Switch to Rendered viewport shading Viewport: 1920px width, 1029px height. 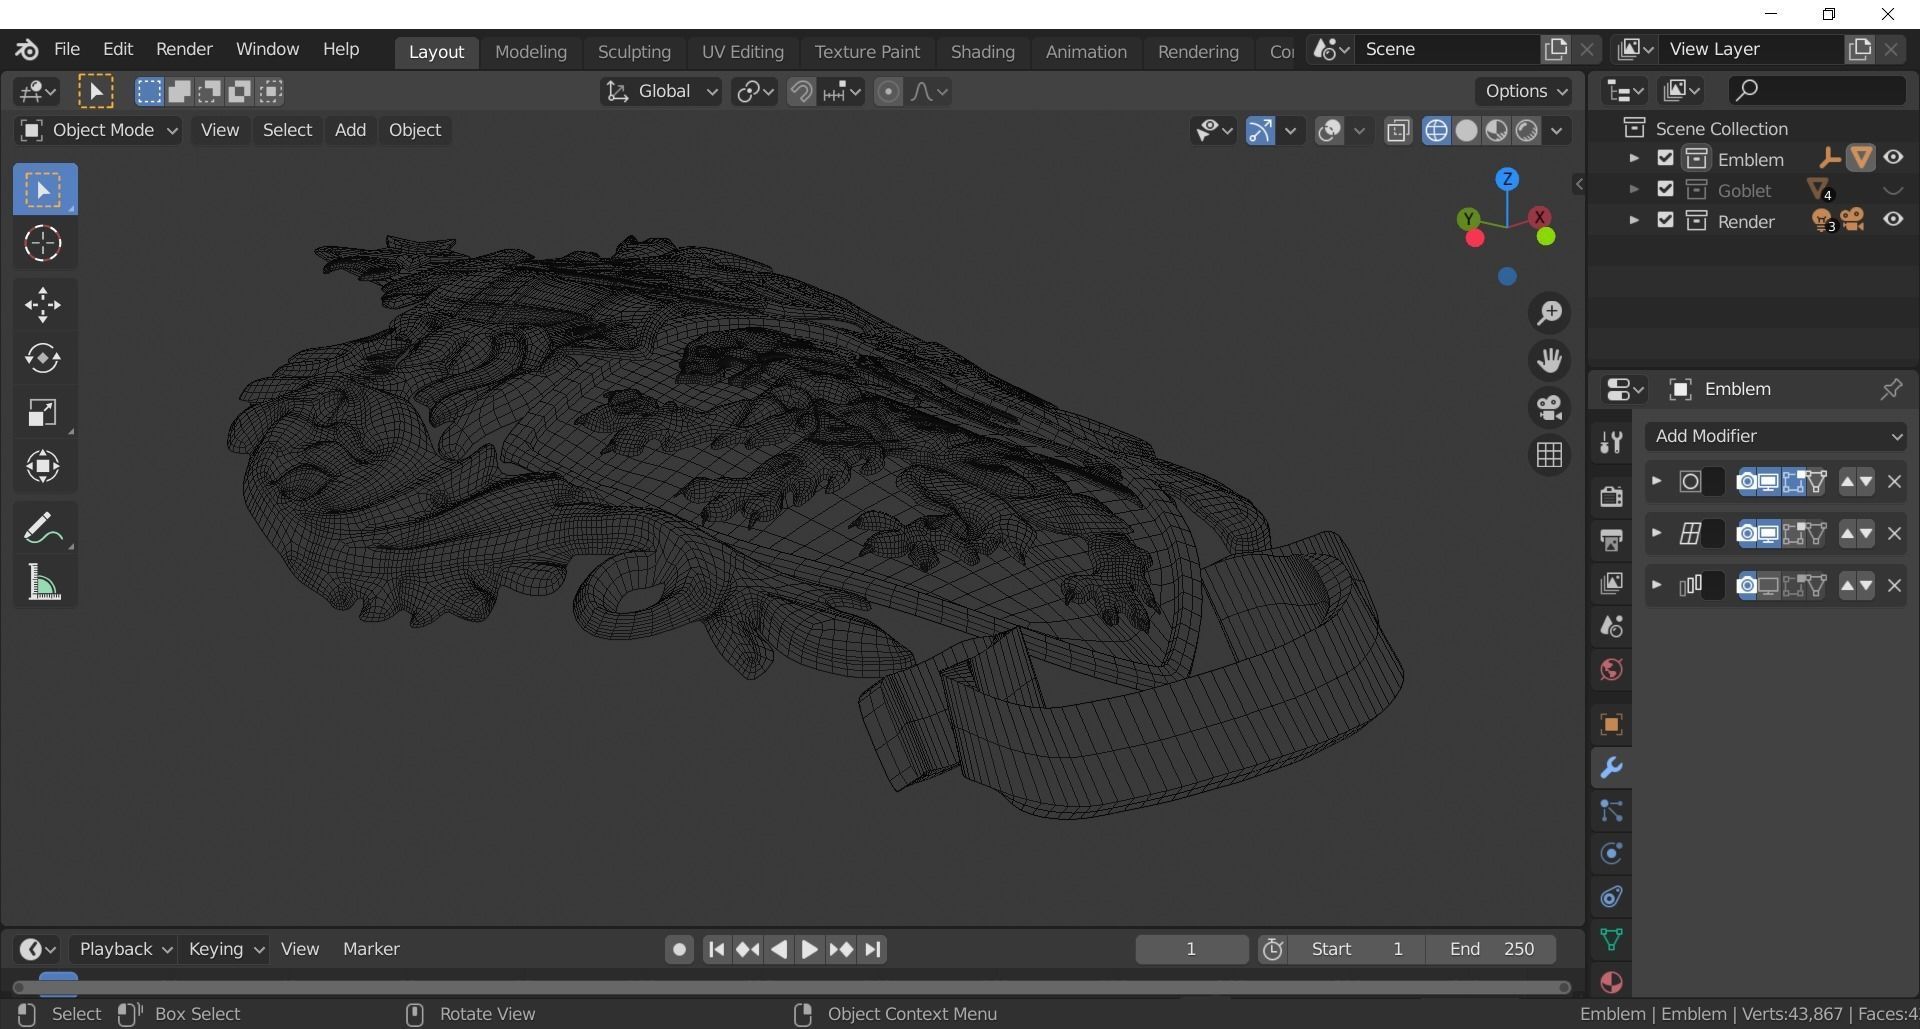click(x=1526, y=131)
